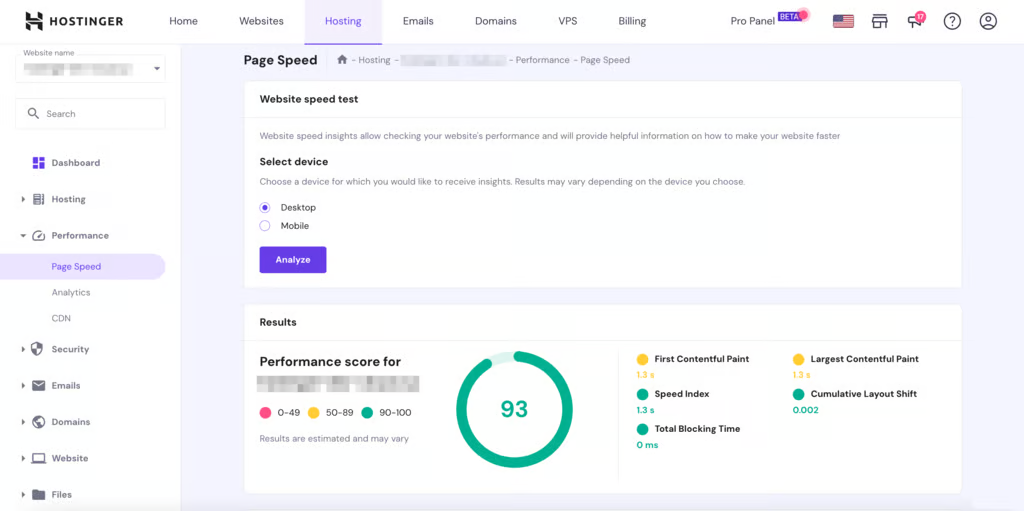1024x511 pixels.
Task: Open Analytics under Performance
Action: 71,293
